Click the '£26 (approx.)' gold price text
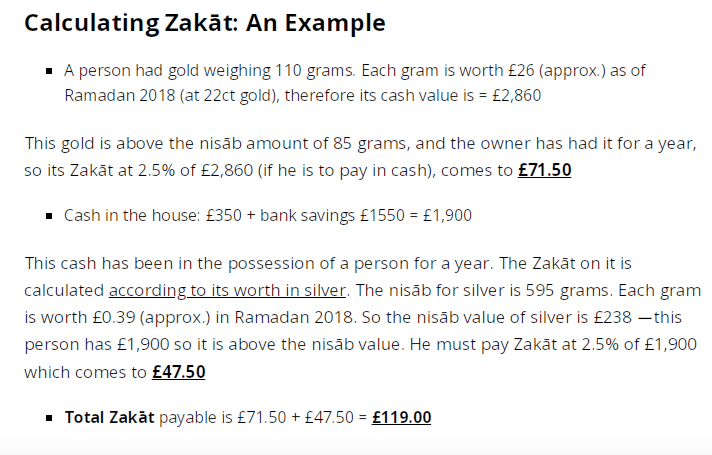This screenshot has width=712, height=455. (x=557, y=71)
